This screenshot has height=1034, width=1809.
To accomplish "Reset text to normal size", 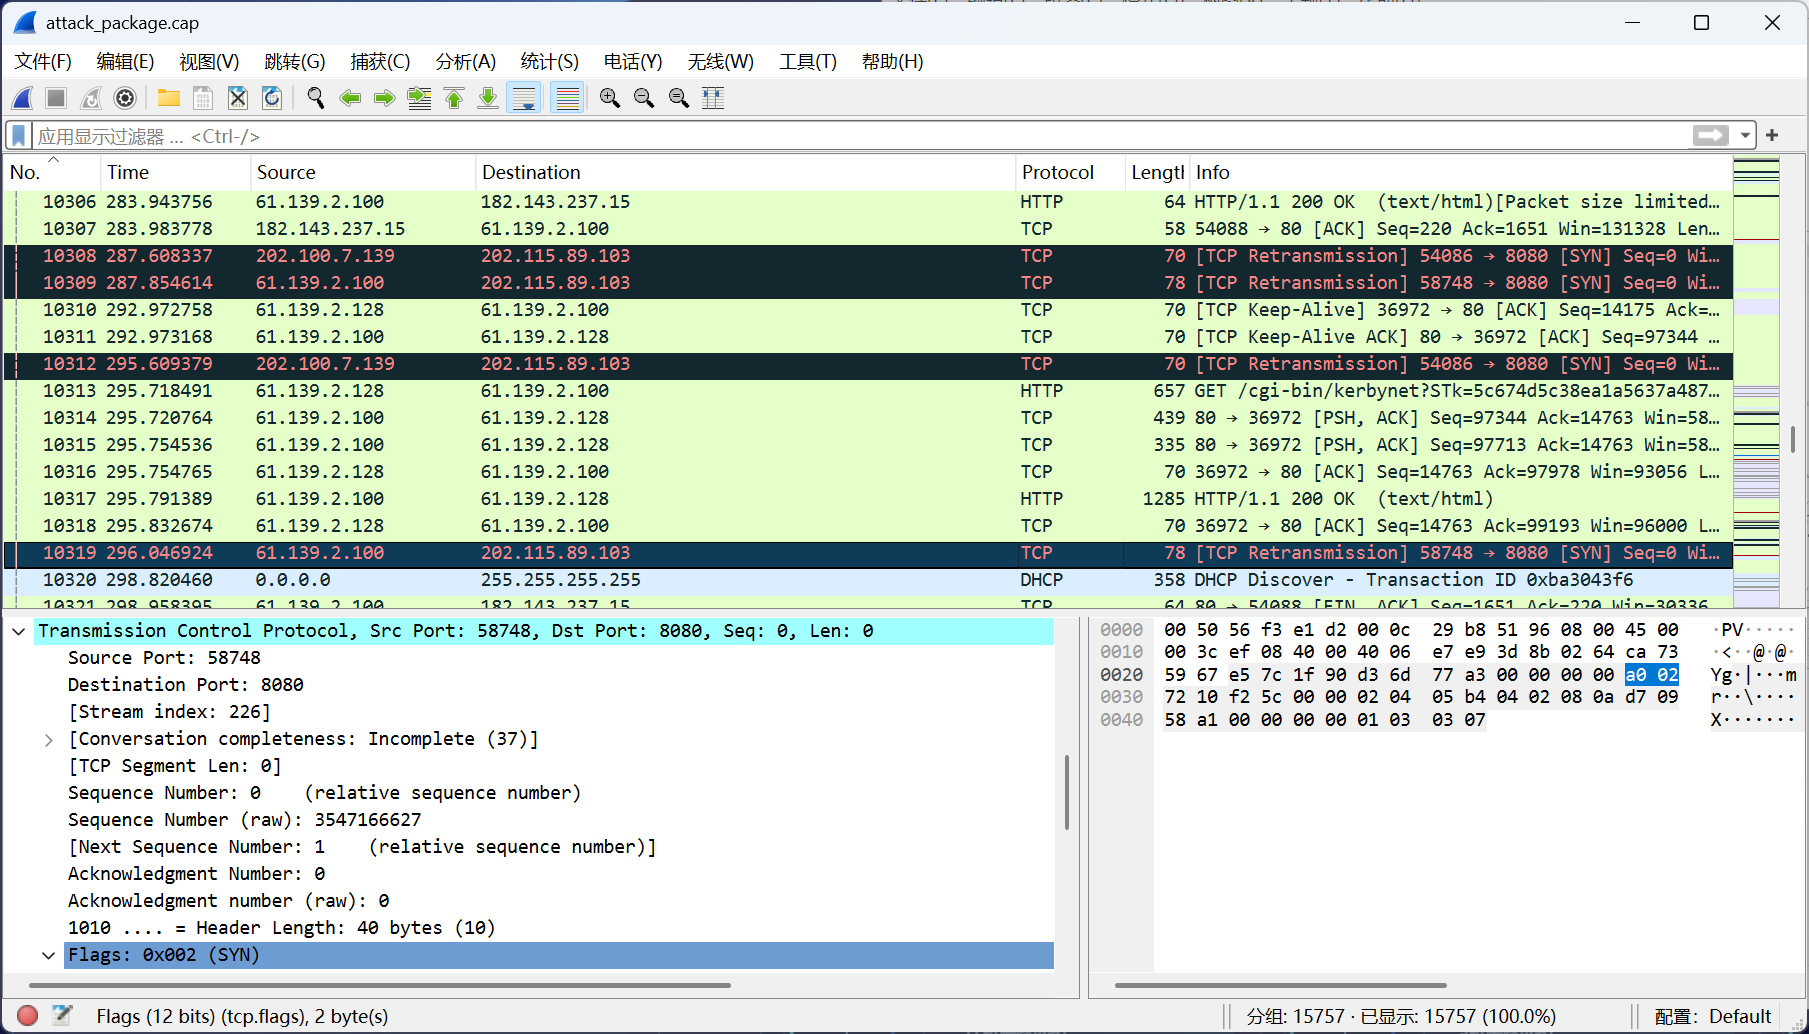I will [679, 98].
